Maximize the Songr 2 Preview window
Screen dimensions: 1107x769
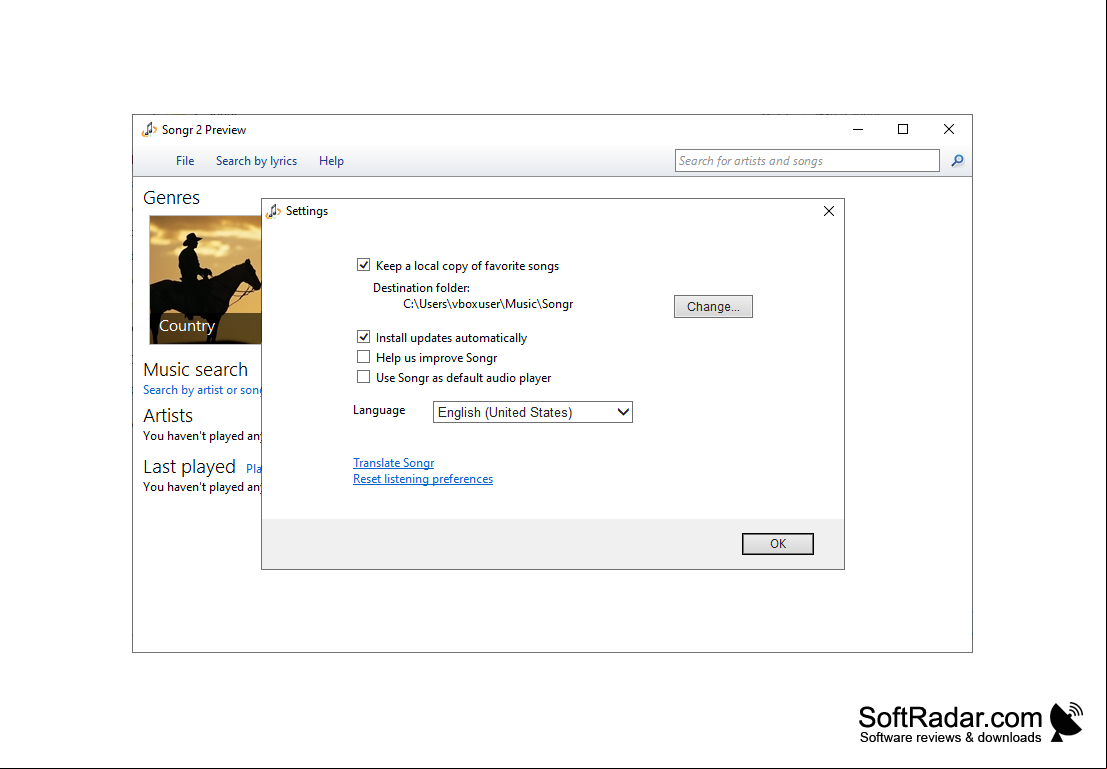click(x=903, y=129)
